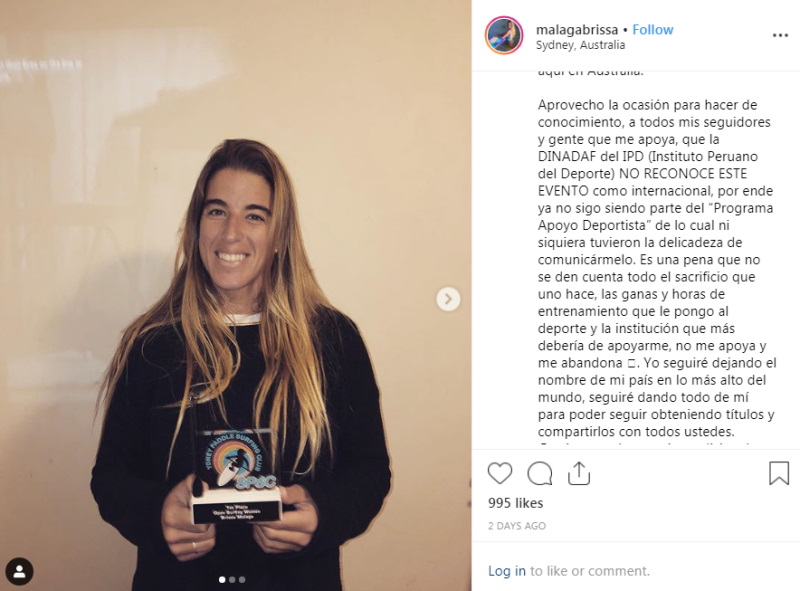Share the post using the upload arrow icon
This screenshot has width=800, height=591.
579,473
